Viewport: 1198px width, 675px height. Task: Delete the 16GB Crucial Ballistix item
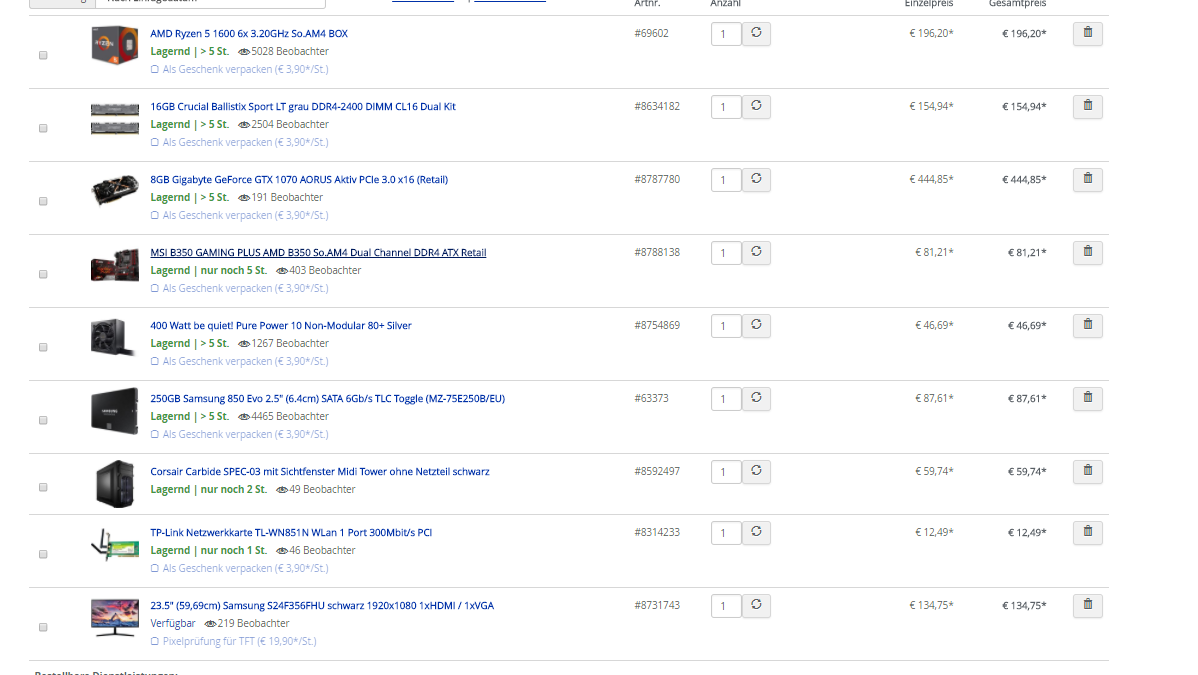pyautogui.click(x=1087, y=106)
